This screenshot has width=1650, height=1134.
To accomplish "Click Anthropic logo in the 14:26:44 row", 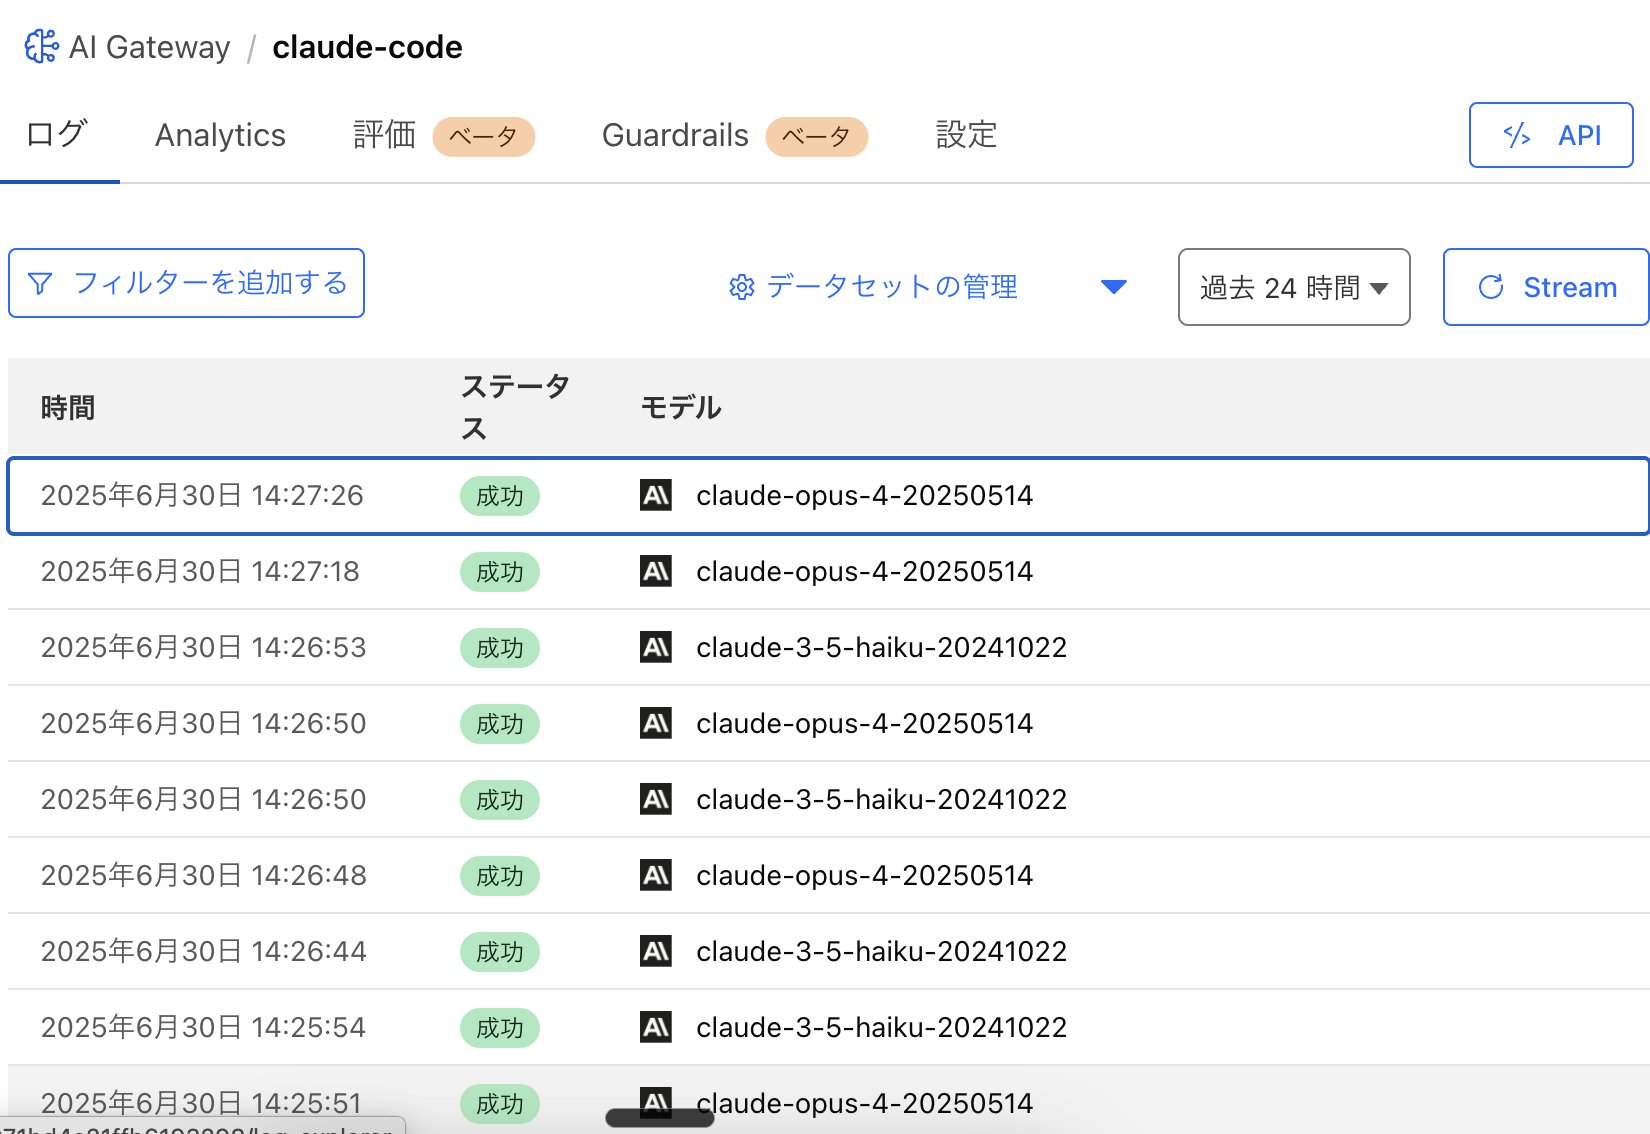I will [x=656, y=951].
